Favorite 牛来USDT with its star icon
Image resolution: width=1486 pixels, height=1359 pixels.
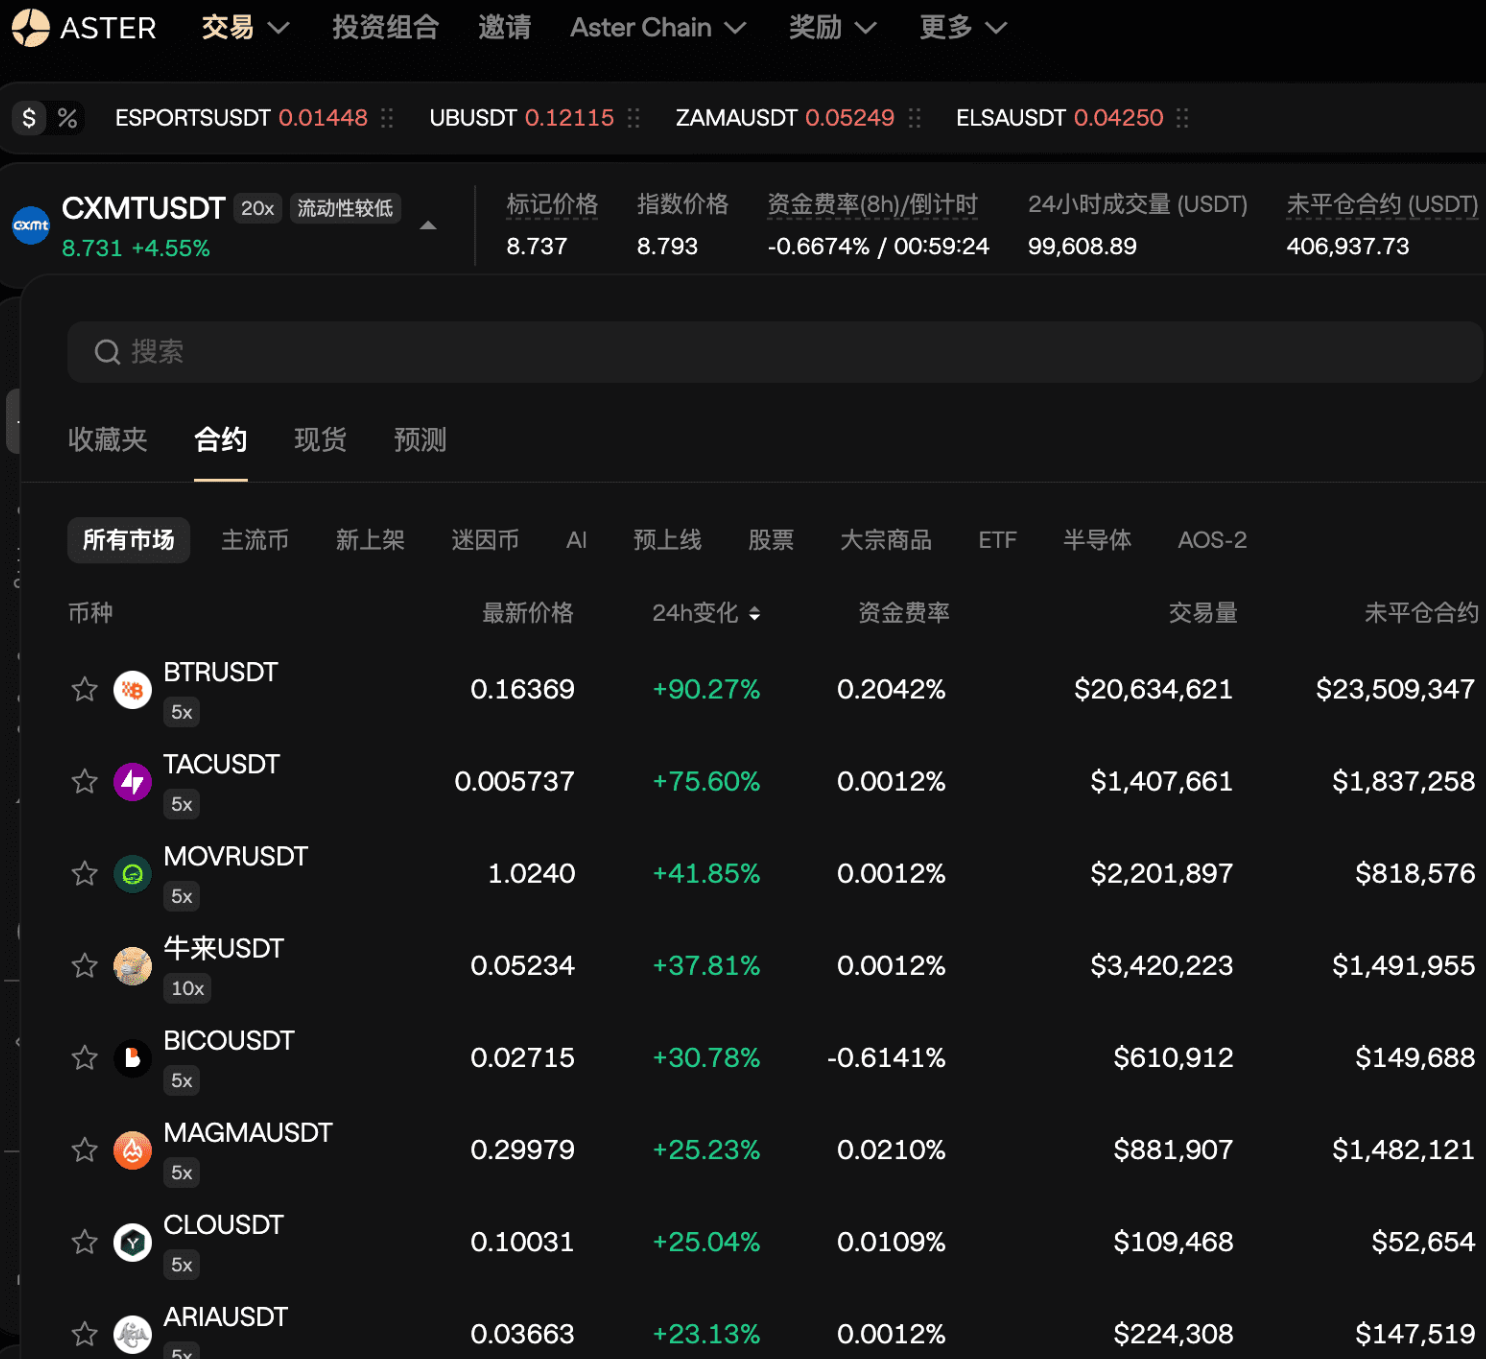(x=85, y=965)
